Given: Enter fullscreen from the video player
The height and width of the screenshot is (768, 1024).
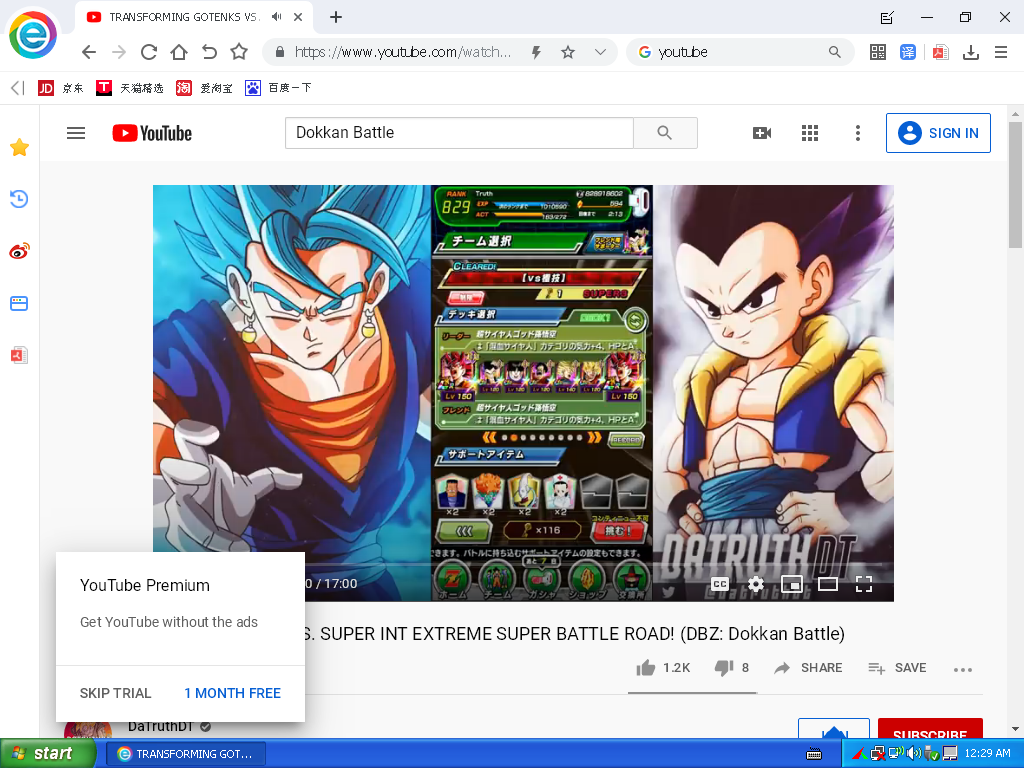Looking at the screenshot, I should (x=863, y=584).
